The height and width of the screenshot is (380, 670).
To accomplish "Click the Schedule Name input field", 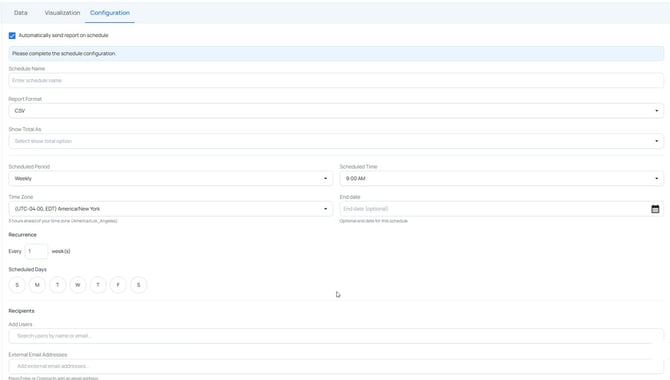I will (x=336, y=80).
